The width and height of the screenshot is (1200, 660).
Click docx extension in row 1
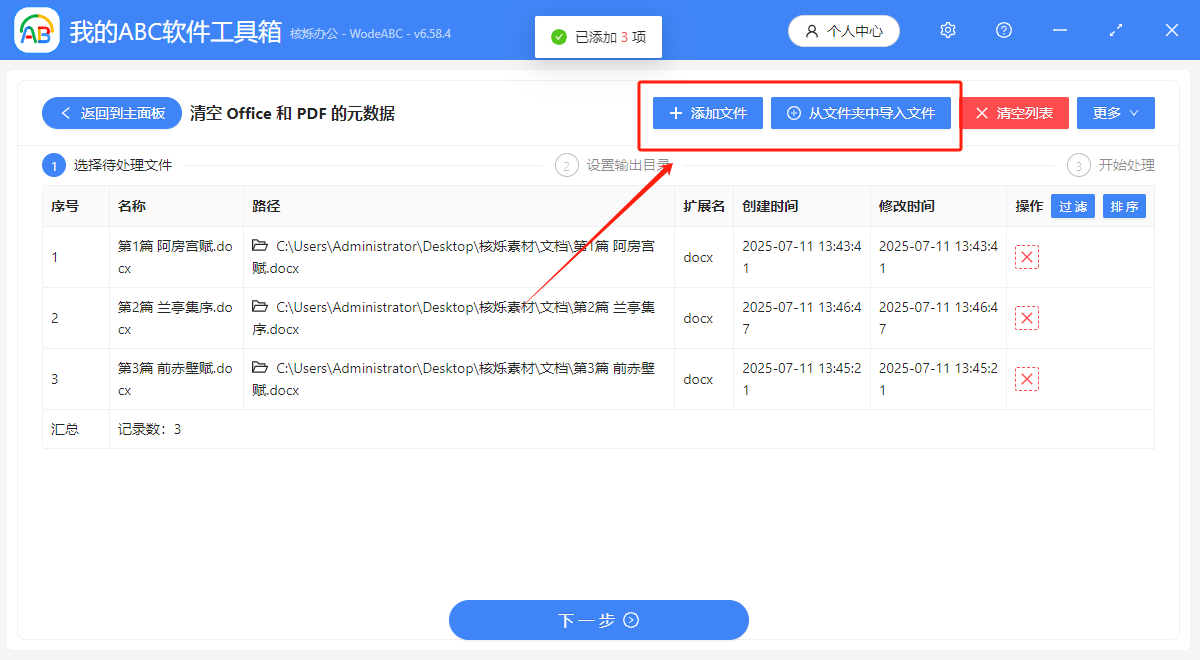pyautogui.click(x=698, y=257)
